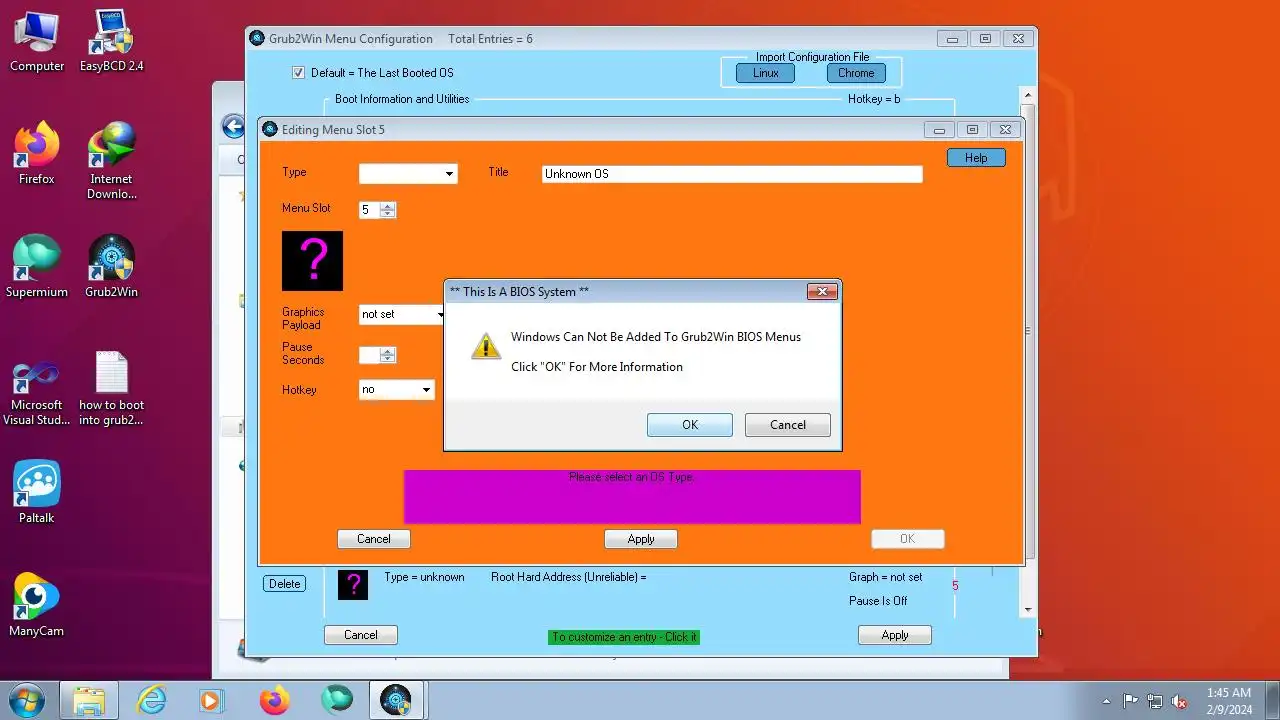Click the green 'To customize an entry' label
Viewport: 1280px width, 720px height.
625,637
